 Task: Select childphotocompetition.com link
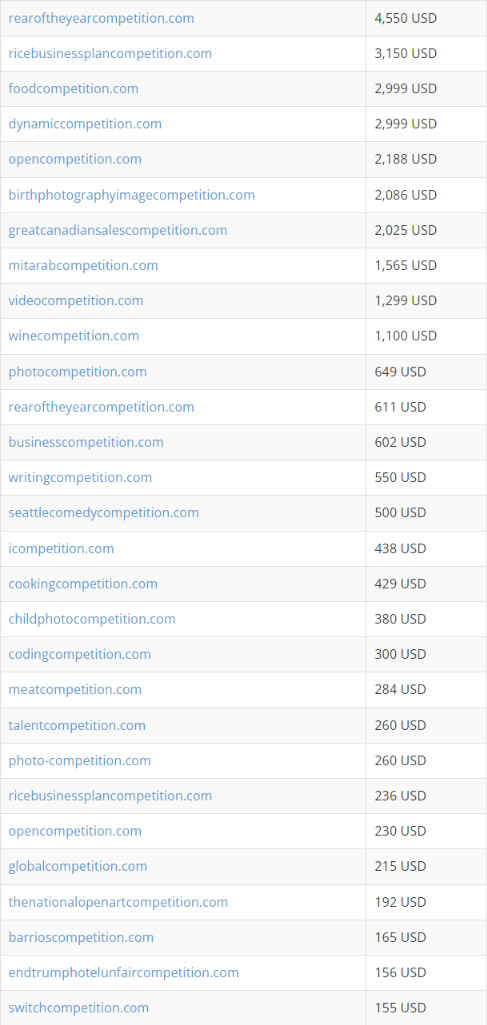(92, 618)
